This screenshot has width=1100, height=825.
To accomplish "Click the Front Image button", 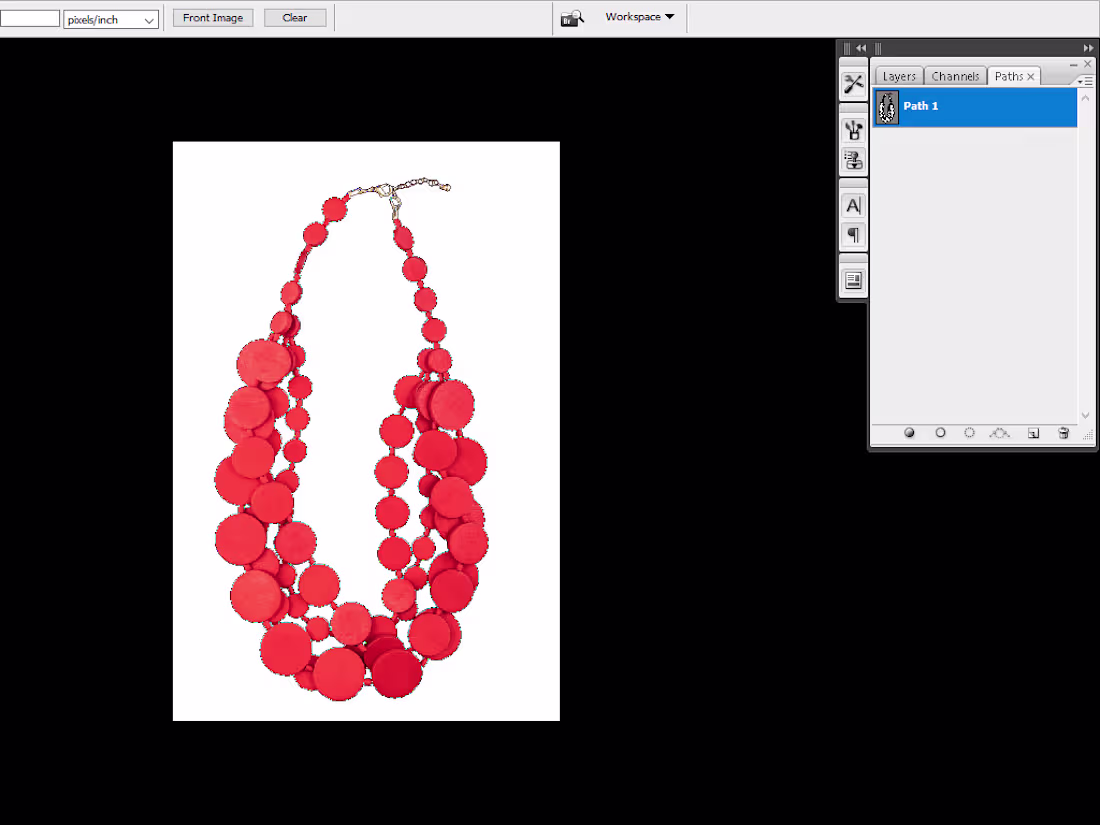I will 212,17.
